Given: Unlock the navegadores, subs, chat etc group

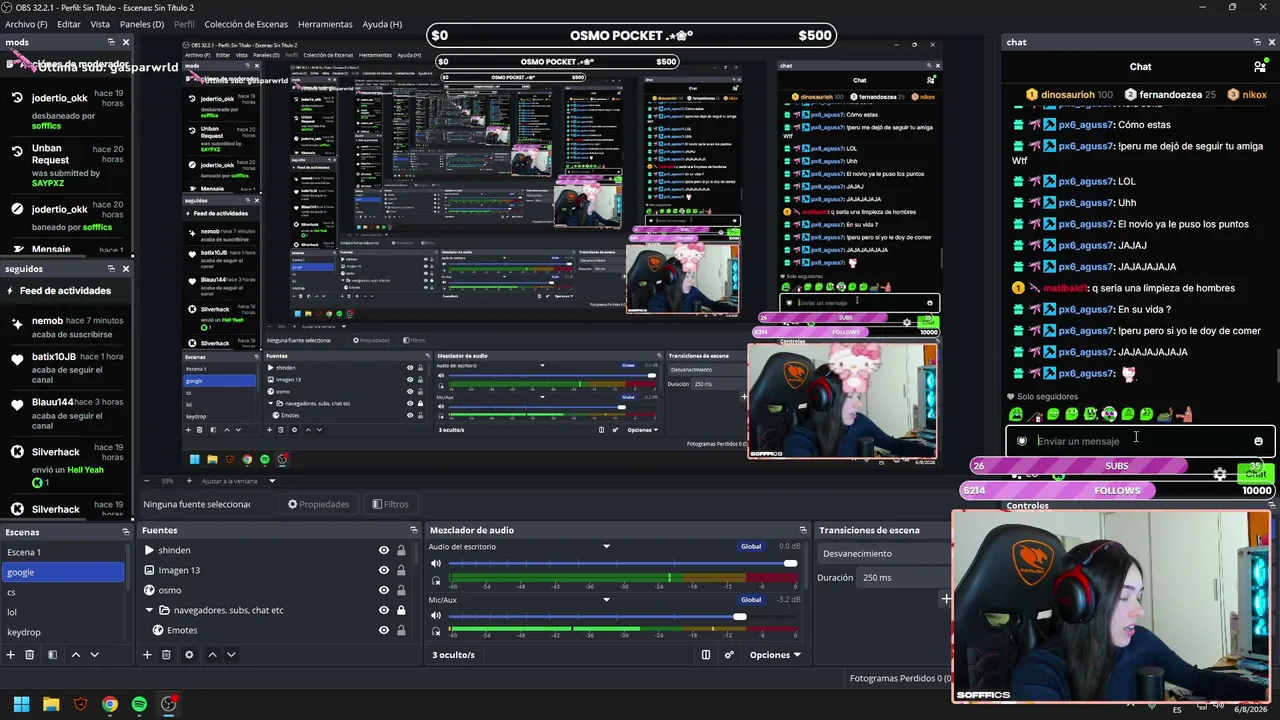Looking at the screenshot, I should click(401, 610).
